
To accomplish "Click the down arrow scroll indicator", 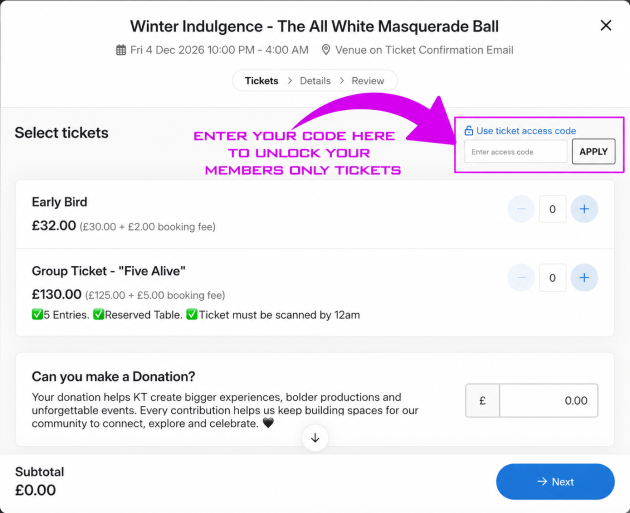I will pos(315,437).
